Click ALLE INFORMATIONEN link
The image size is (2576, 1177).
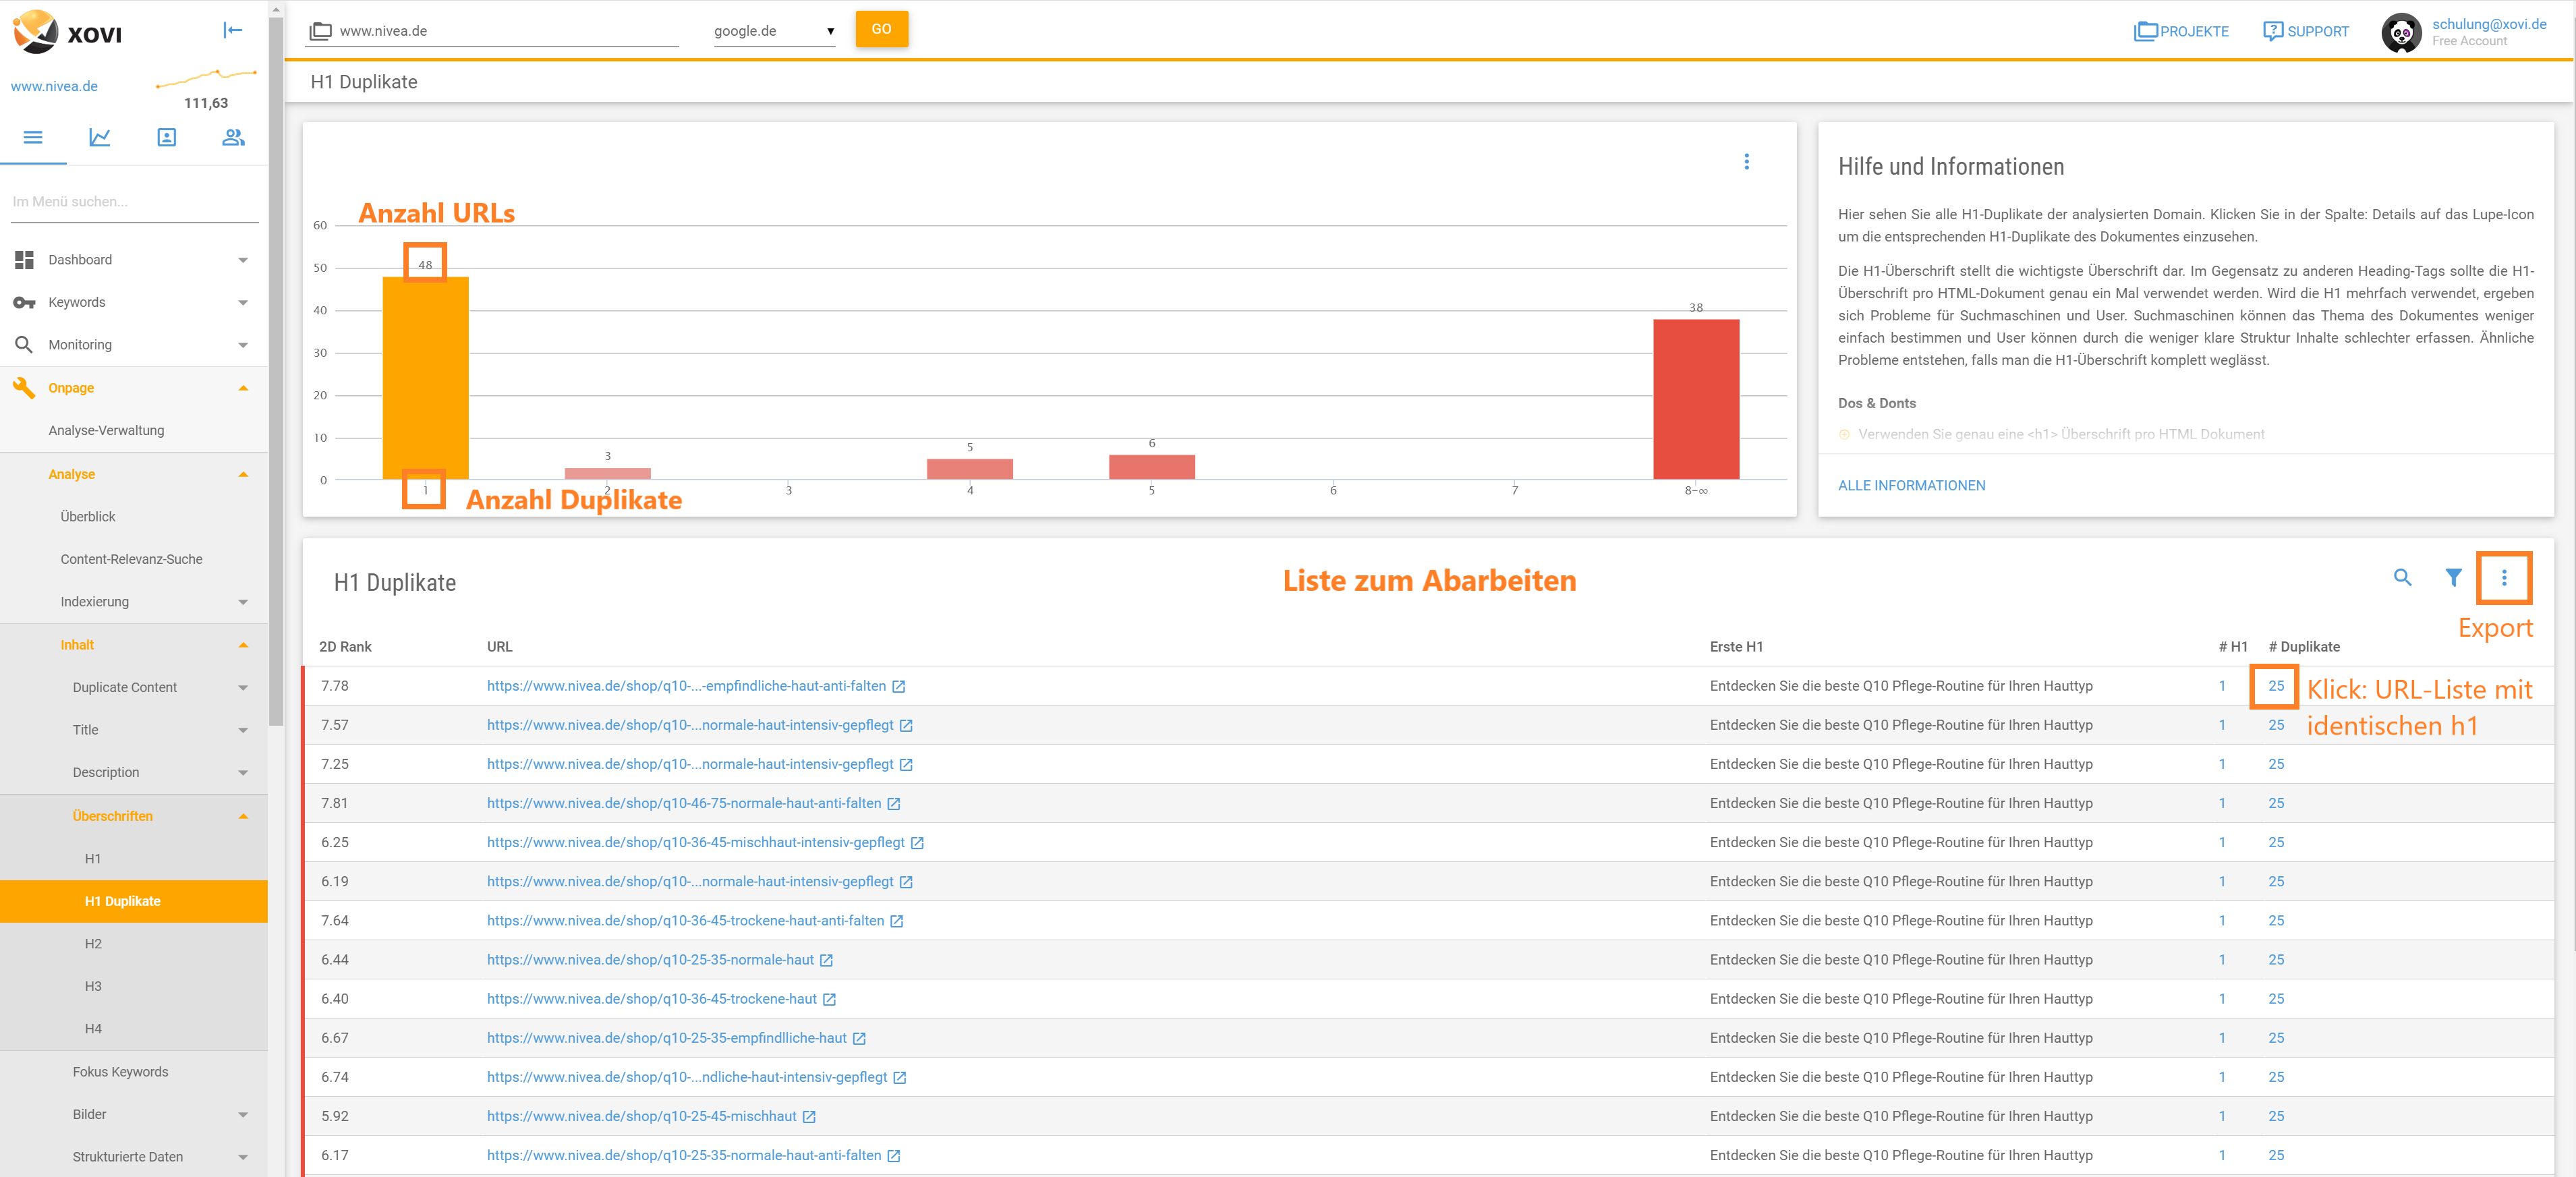1911,486
